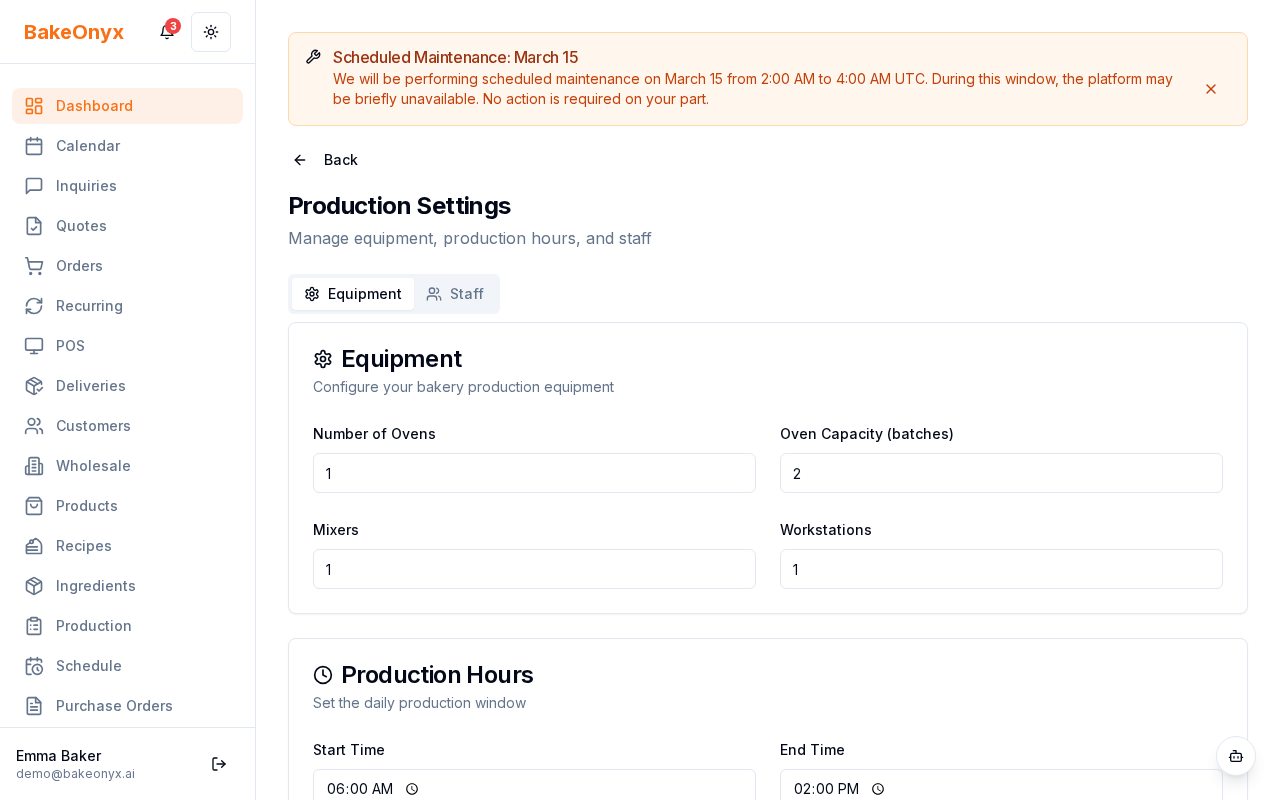Click the End Time field showing 02:00 PM

tap(1001, 789)
